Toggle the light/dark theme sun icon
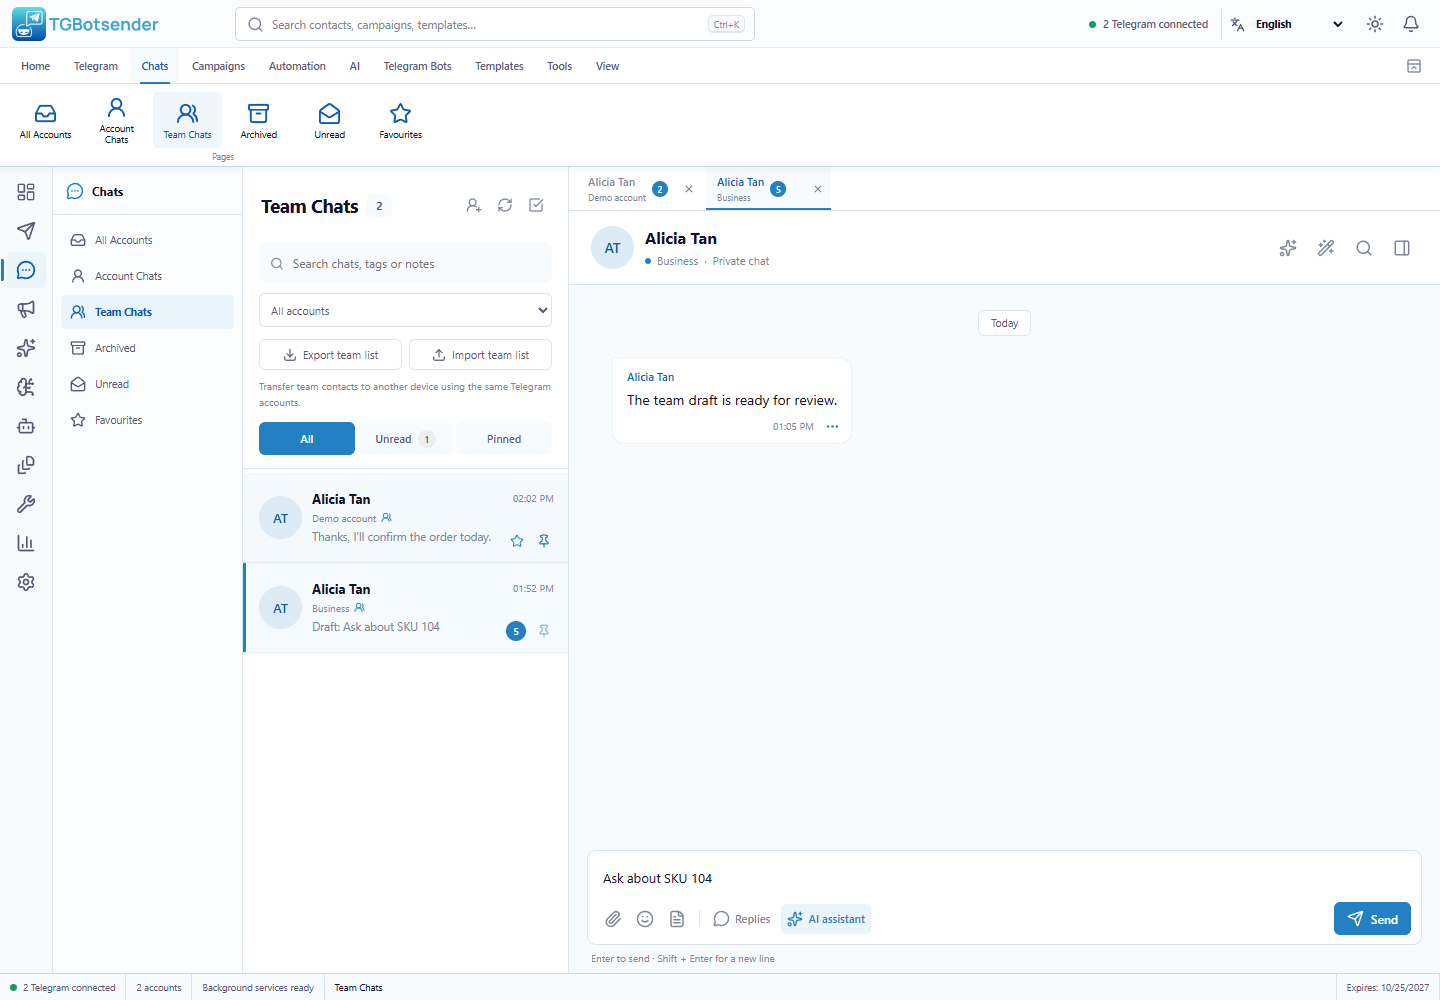This screenshot has height=1000, width=1440. pos(1375,24)
